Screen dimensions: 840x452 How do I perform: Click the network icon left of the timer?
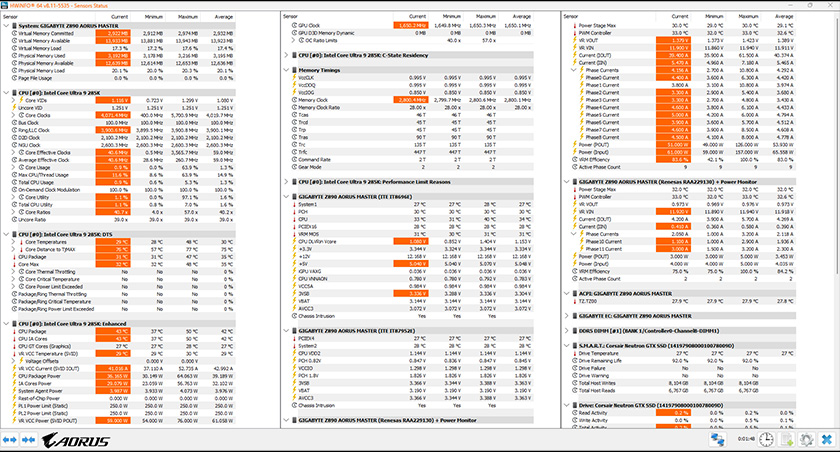[x=719, y=439]
